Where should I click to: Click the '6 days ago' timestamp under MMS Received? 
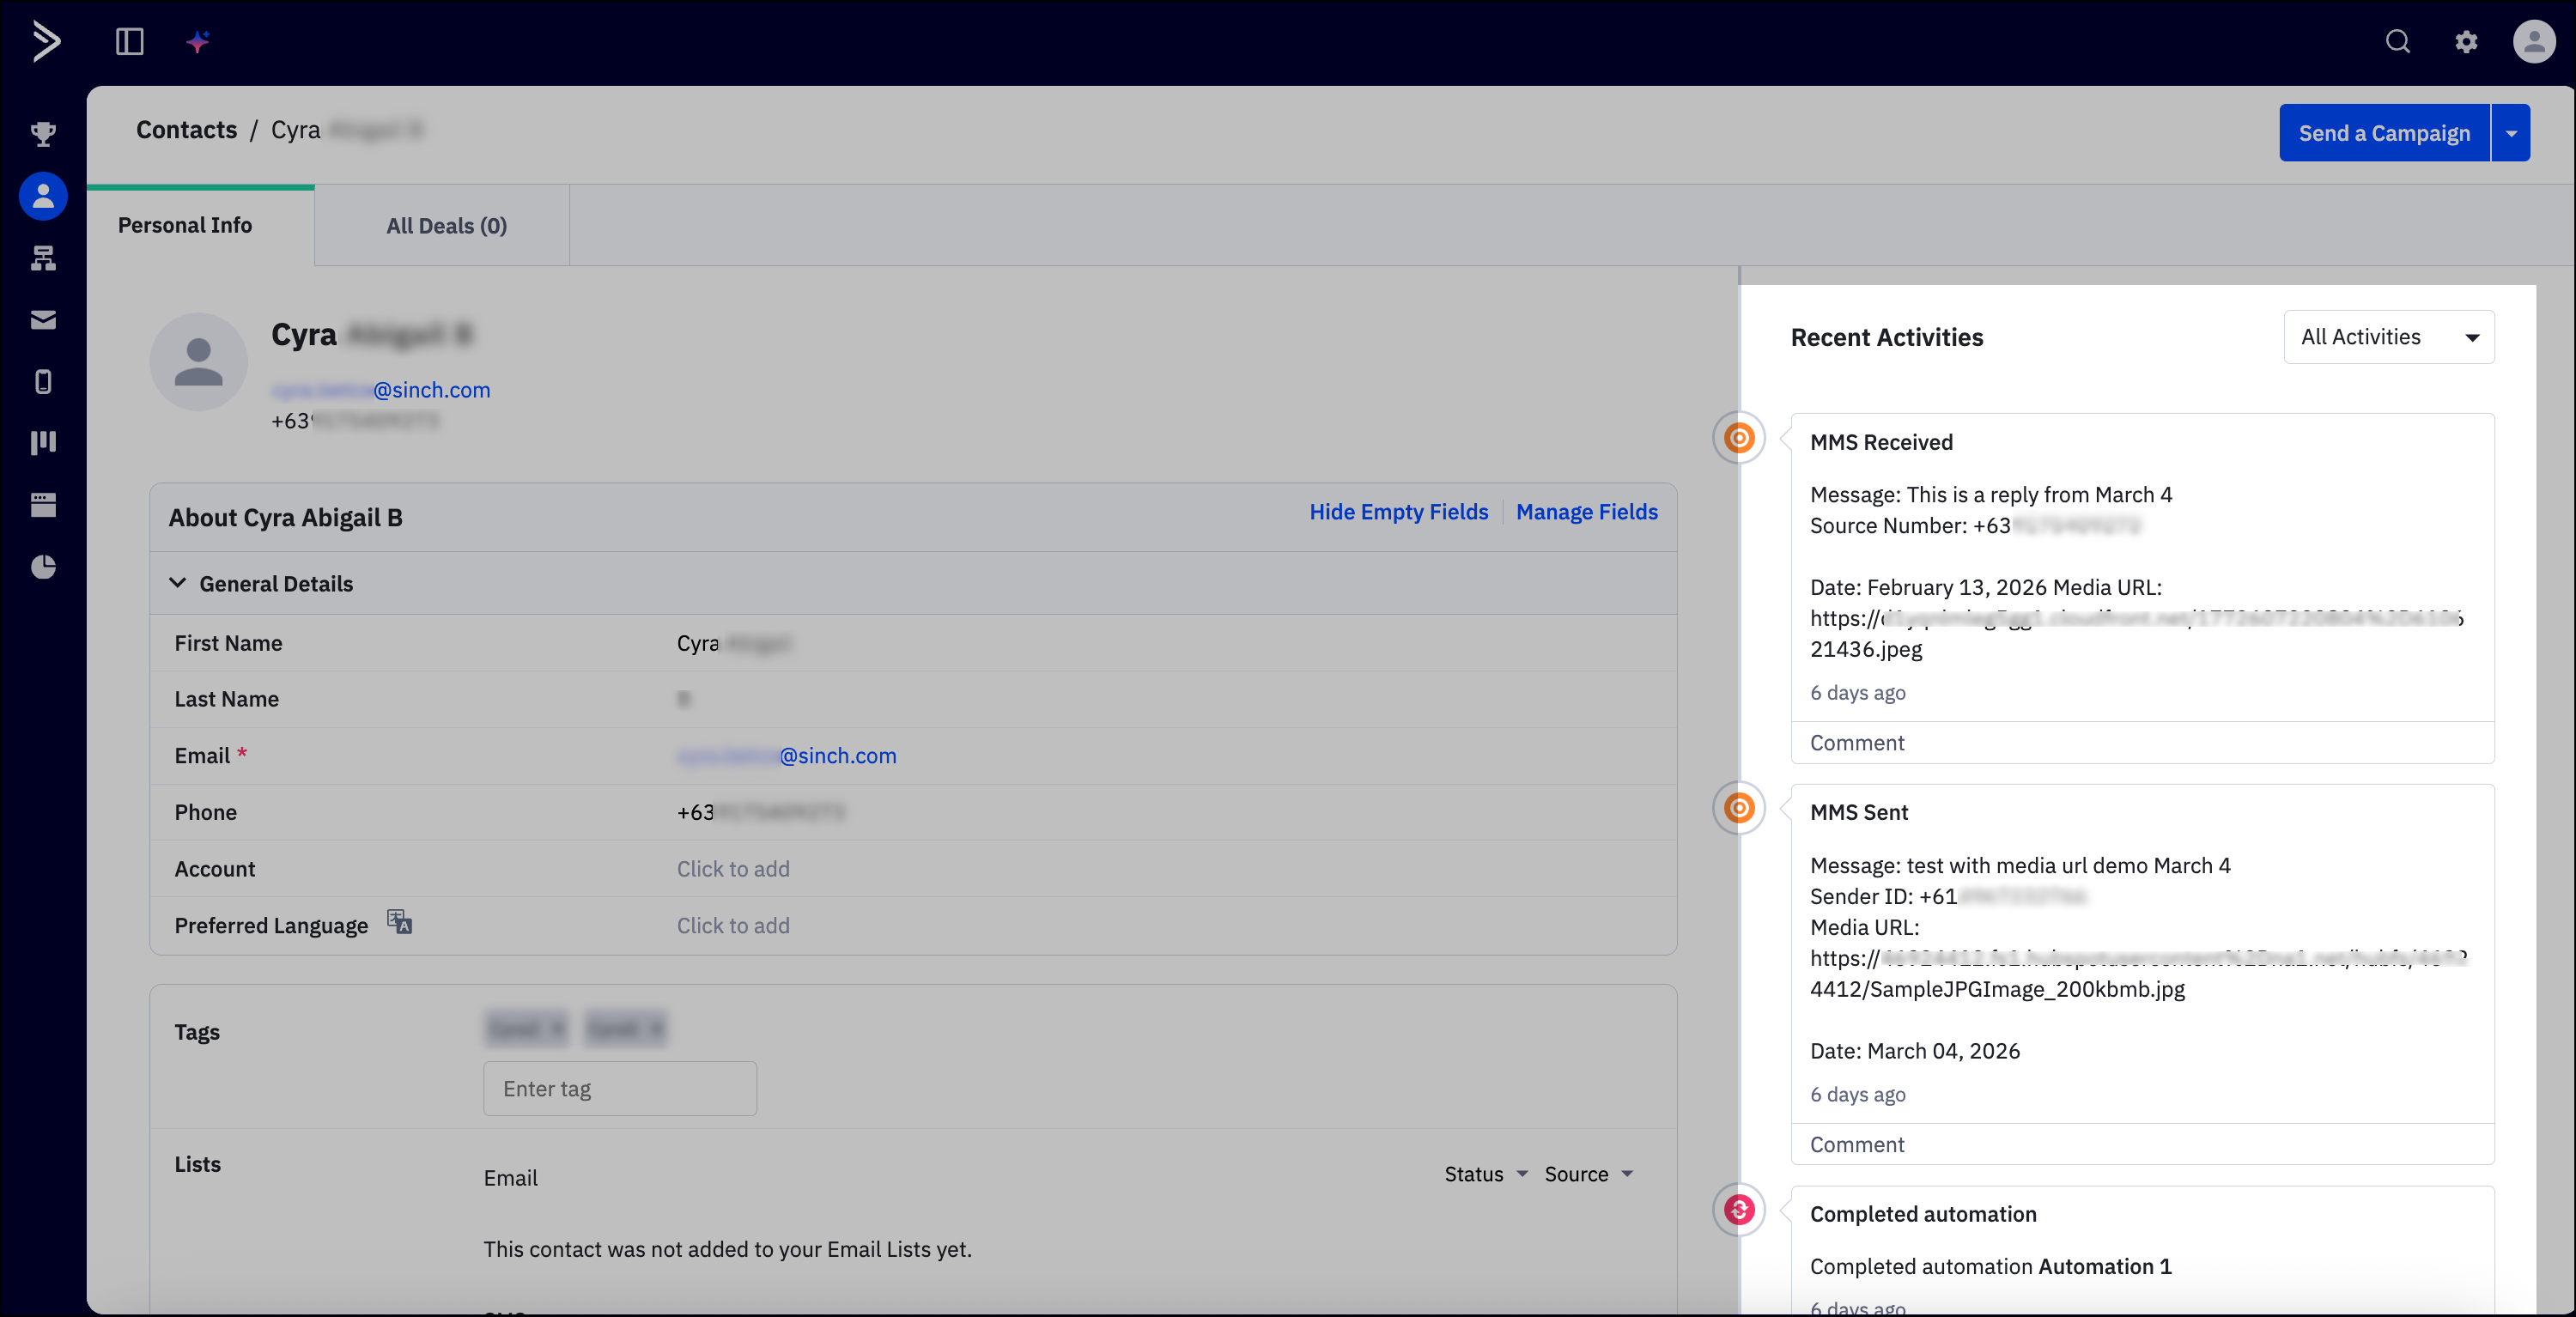click(x=1858, y=693)
